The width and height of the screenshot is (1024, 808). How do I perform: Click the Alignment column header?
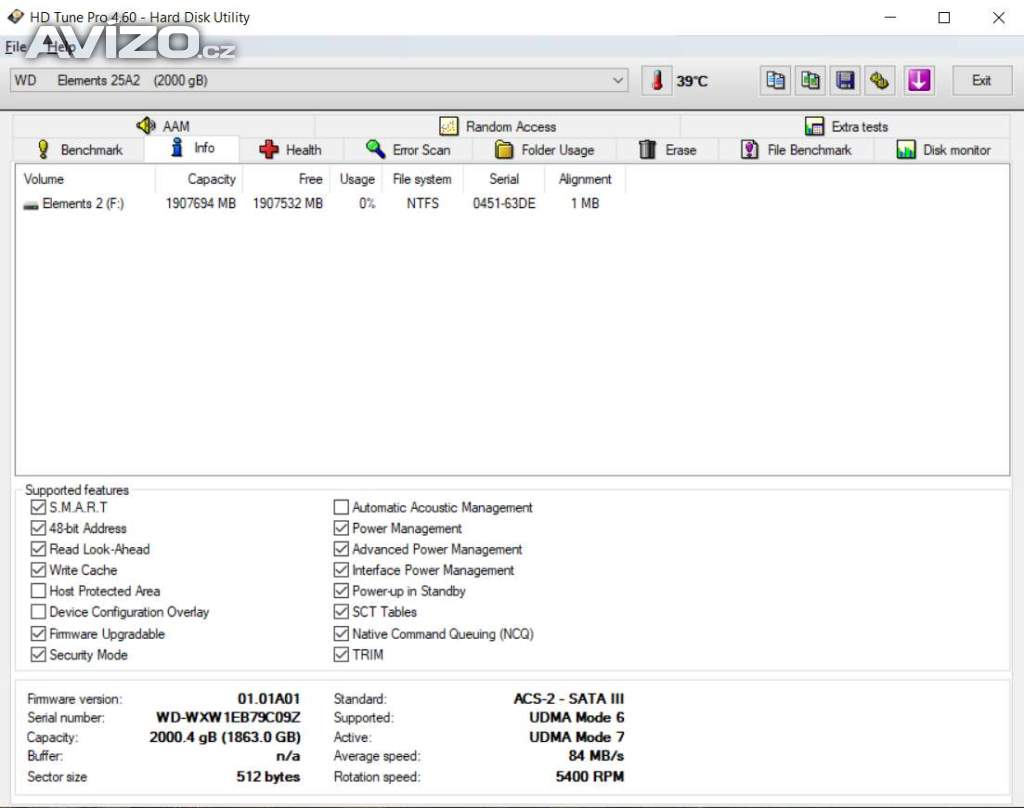coord(585,179)
